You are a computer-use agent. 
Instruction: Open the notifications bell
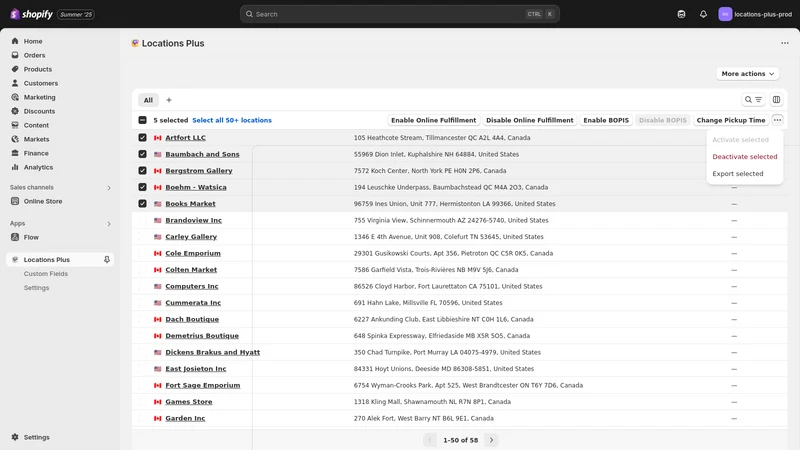point(703,14)
